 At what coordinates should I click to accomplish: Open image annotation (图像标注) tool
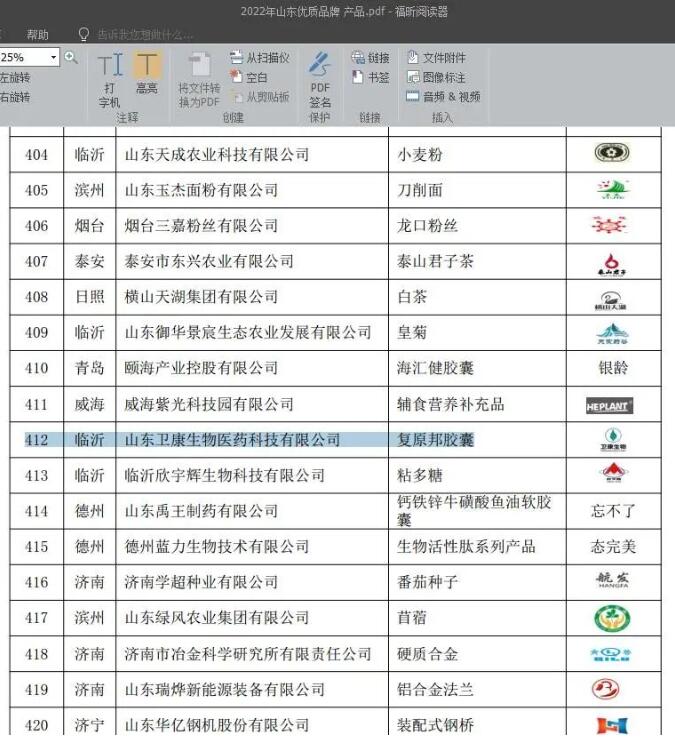point(436,77)
